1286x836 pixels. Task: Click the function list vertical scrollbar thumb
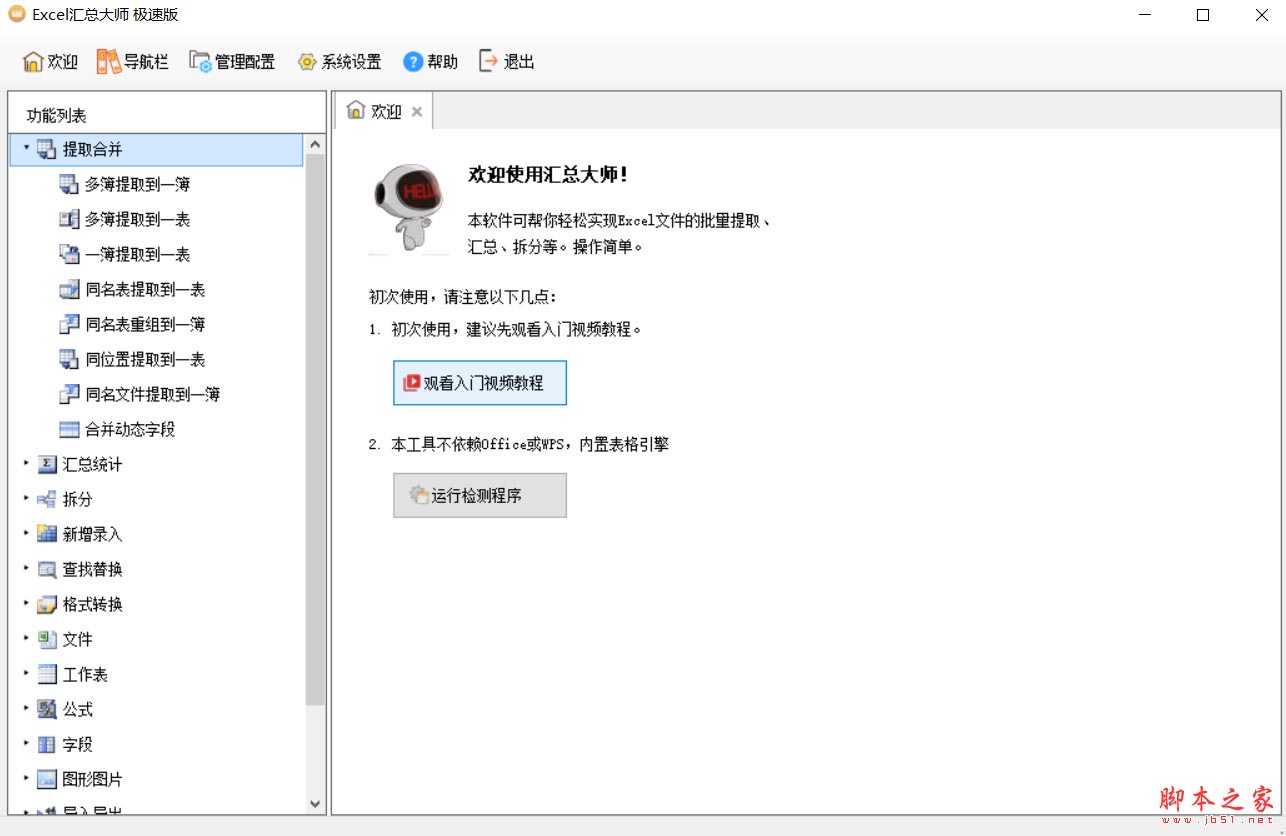click(x=316, y=430)
